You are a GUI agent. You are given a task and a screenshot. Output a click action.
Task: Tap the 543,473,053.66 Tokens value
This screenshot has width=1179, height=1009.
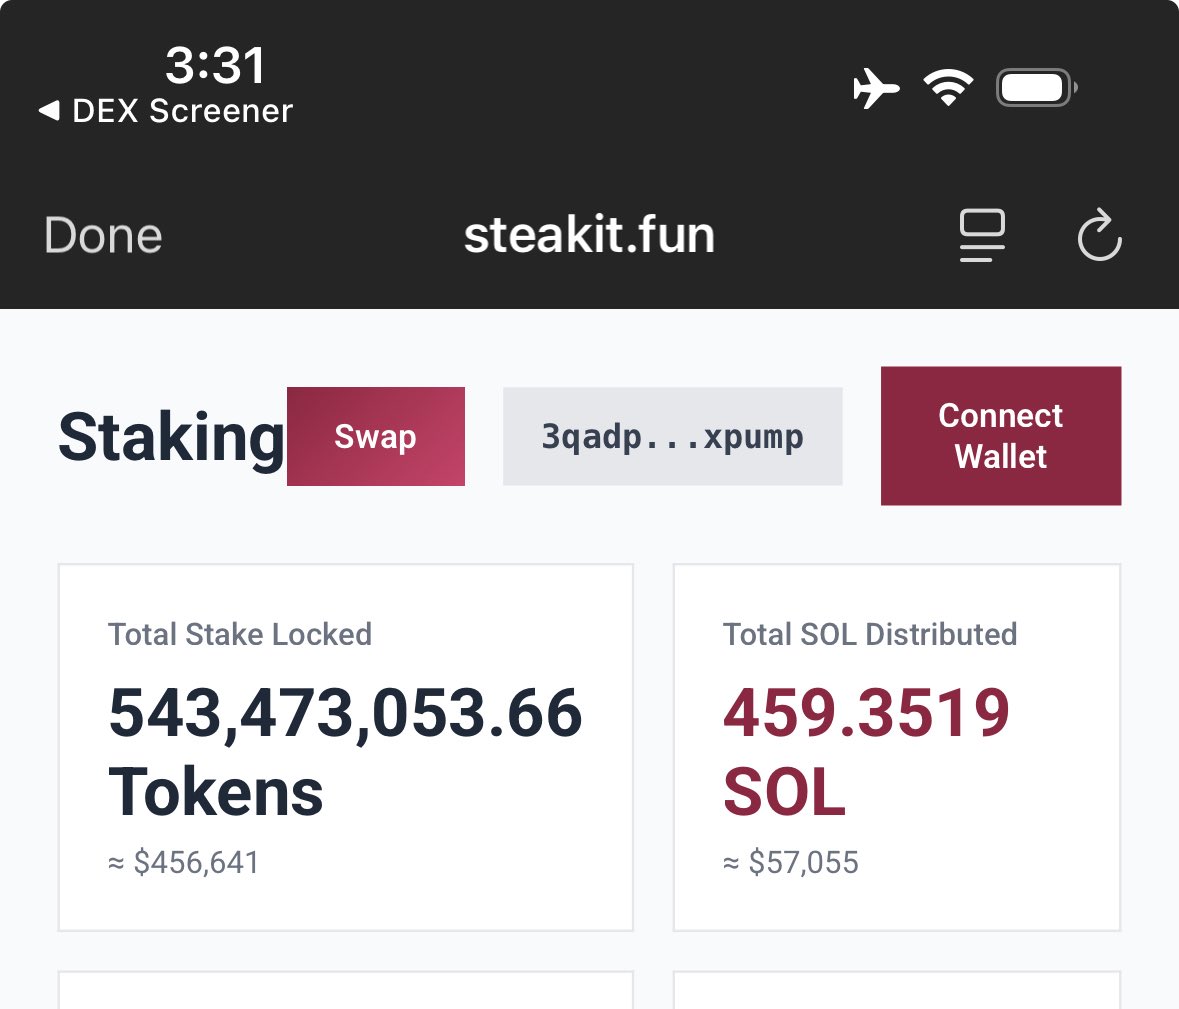(345, 752)
